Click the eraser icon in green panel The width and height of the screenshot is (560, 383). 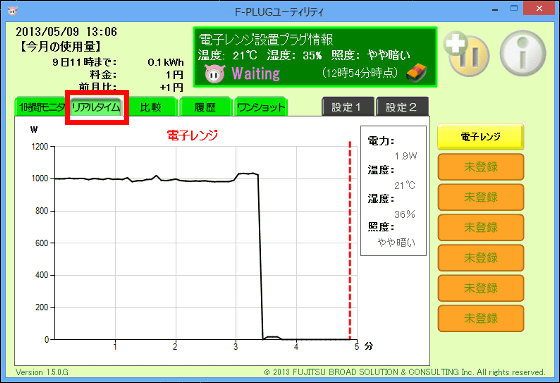click(416, 73)
